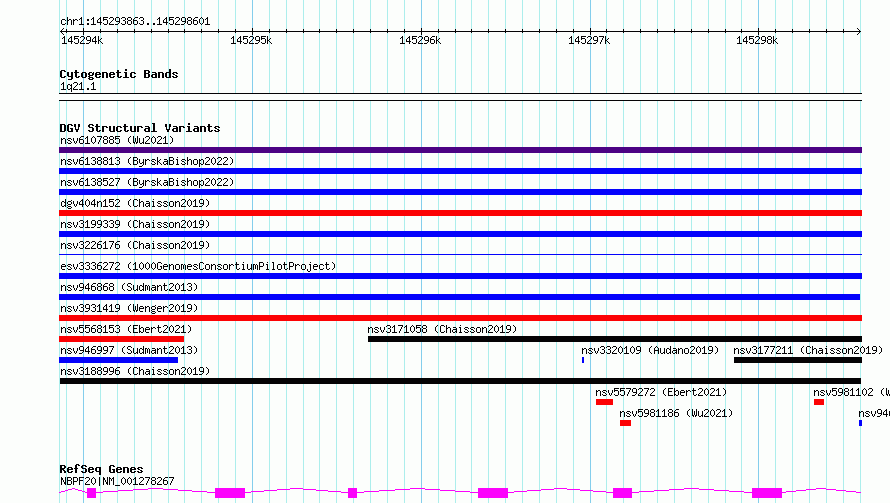Viewport: 890px width, 503px height.
Task: Click the 145298k ruler position label
Action: (x=757, y=40)
